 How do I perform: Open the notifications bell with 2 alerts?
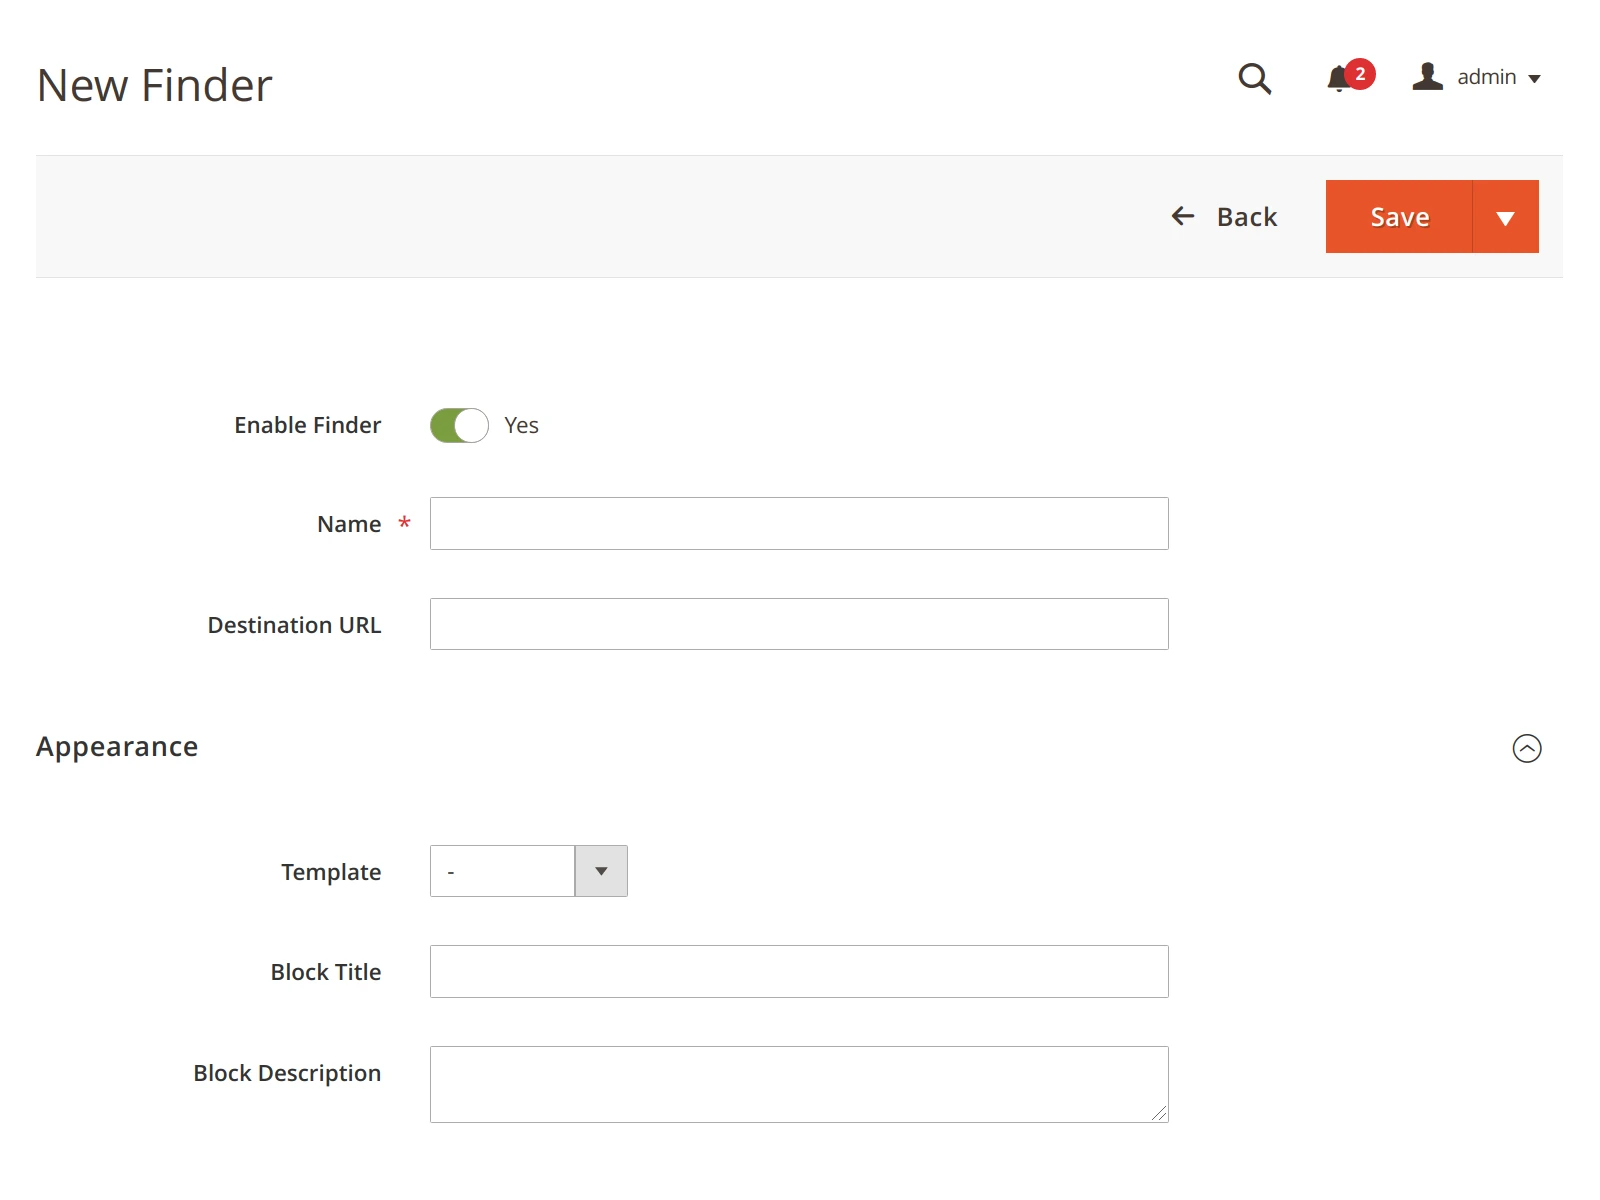1338,79
